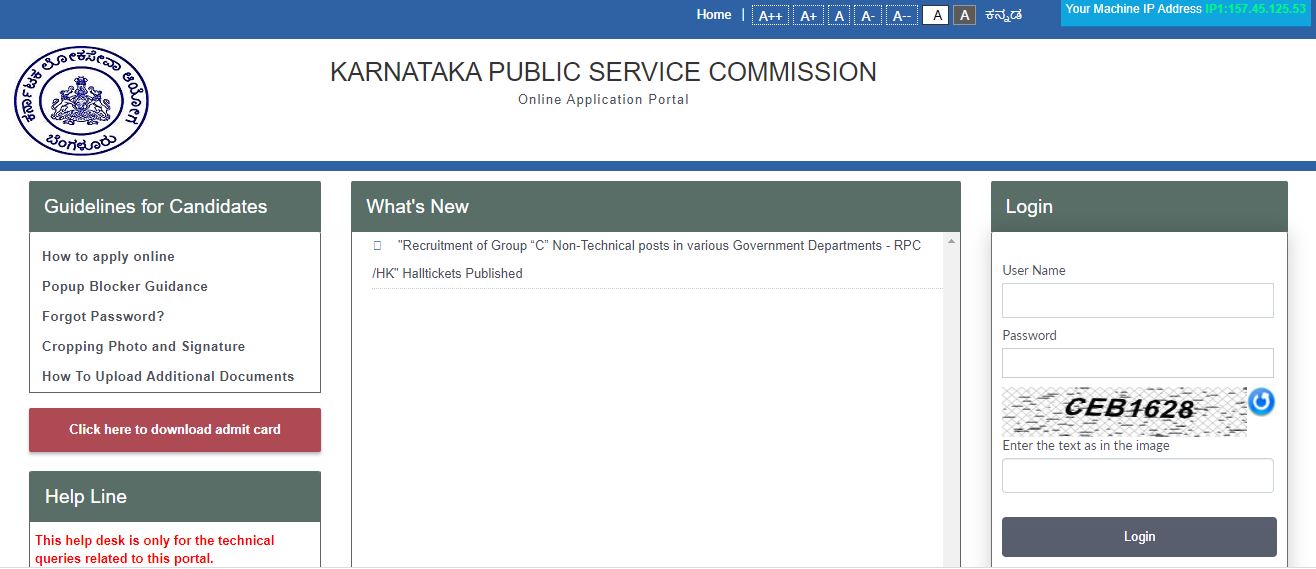
Task: Select the A+ larger font size button
Action: tap(808, 16)
